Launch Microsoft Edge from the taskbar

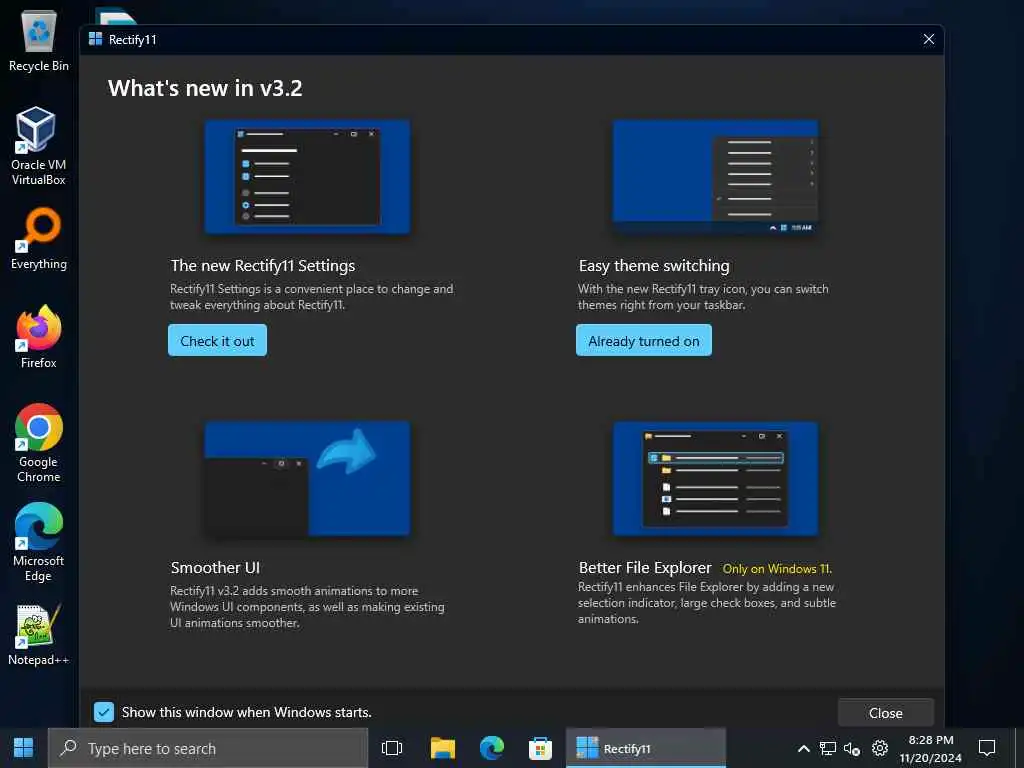pos(492,748)
